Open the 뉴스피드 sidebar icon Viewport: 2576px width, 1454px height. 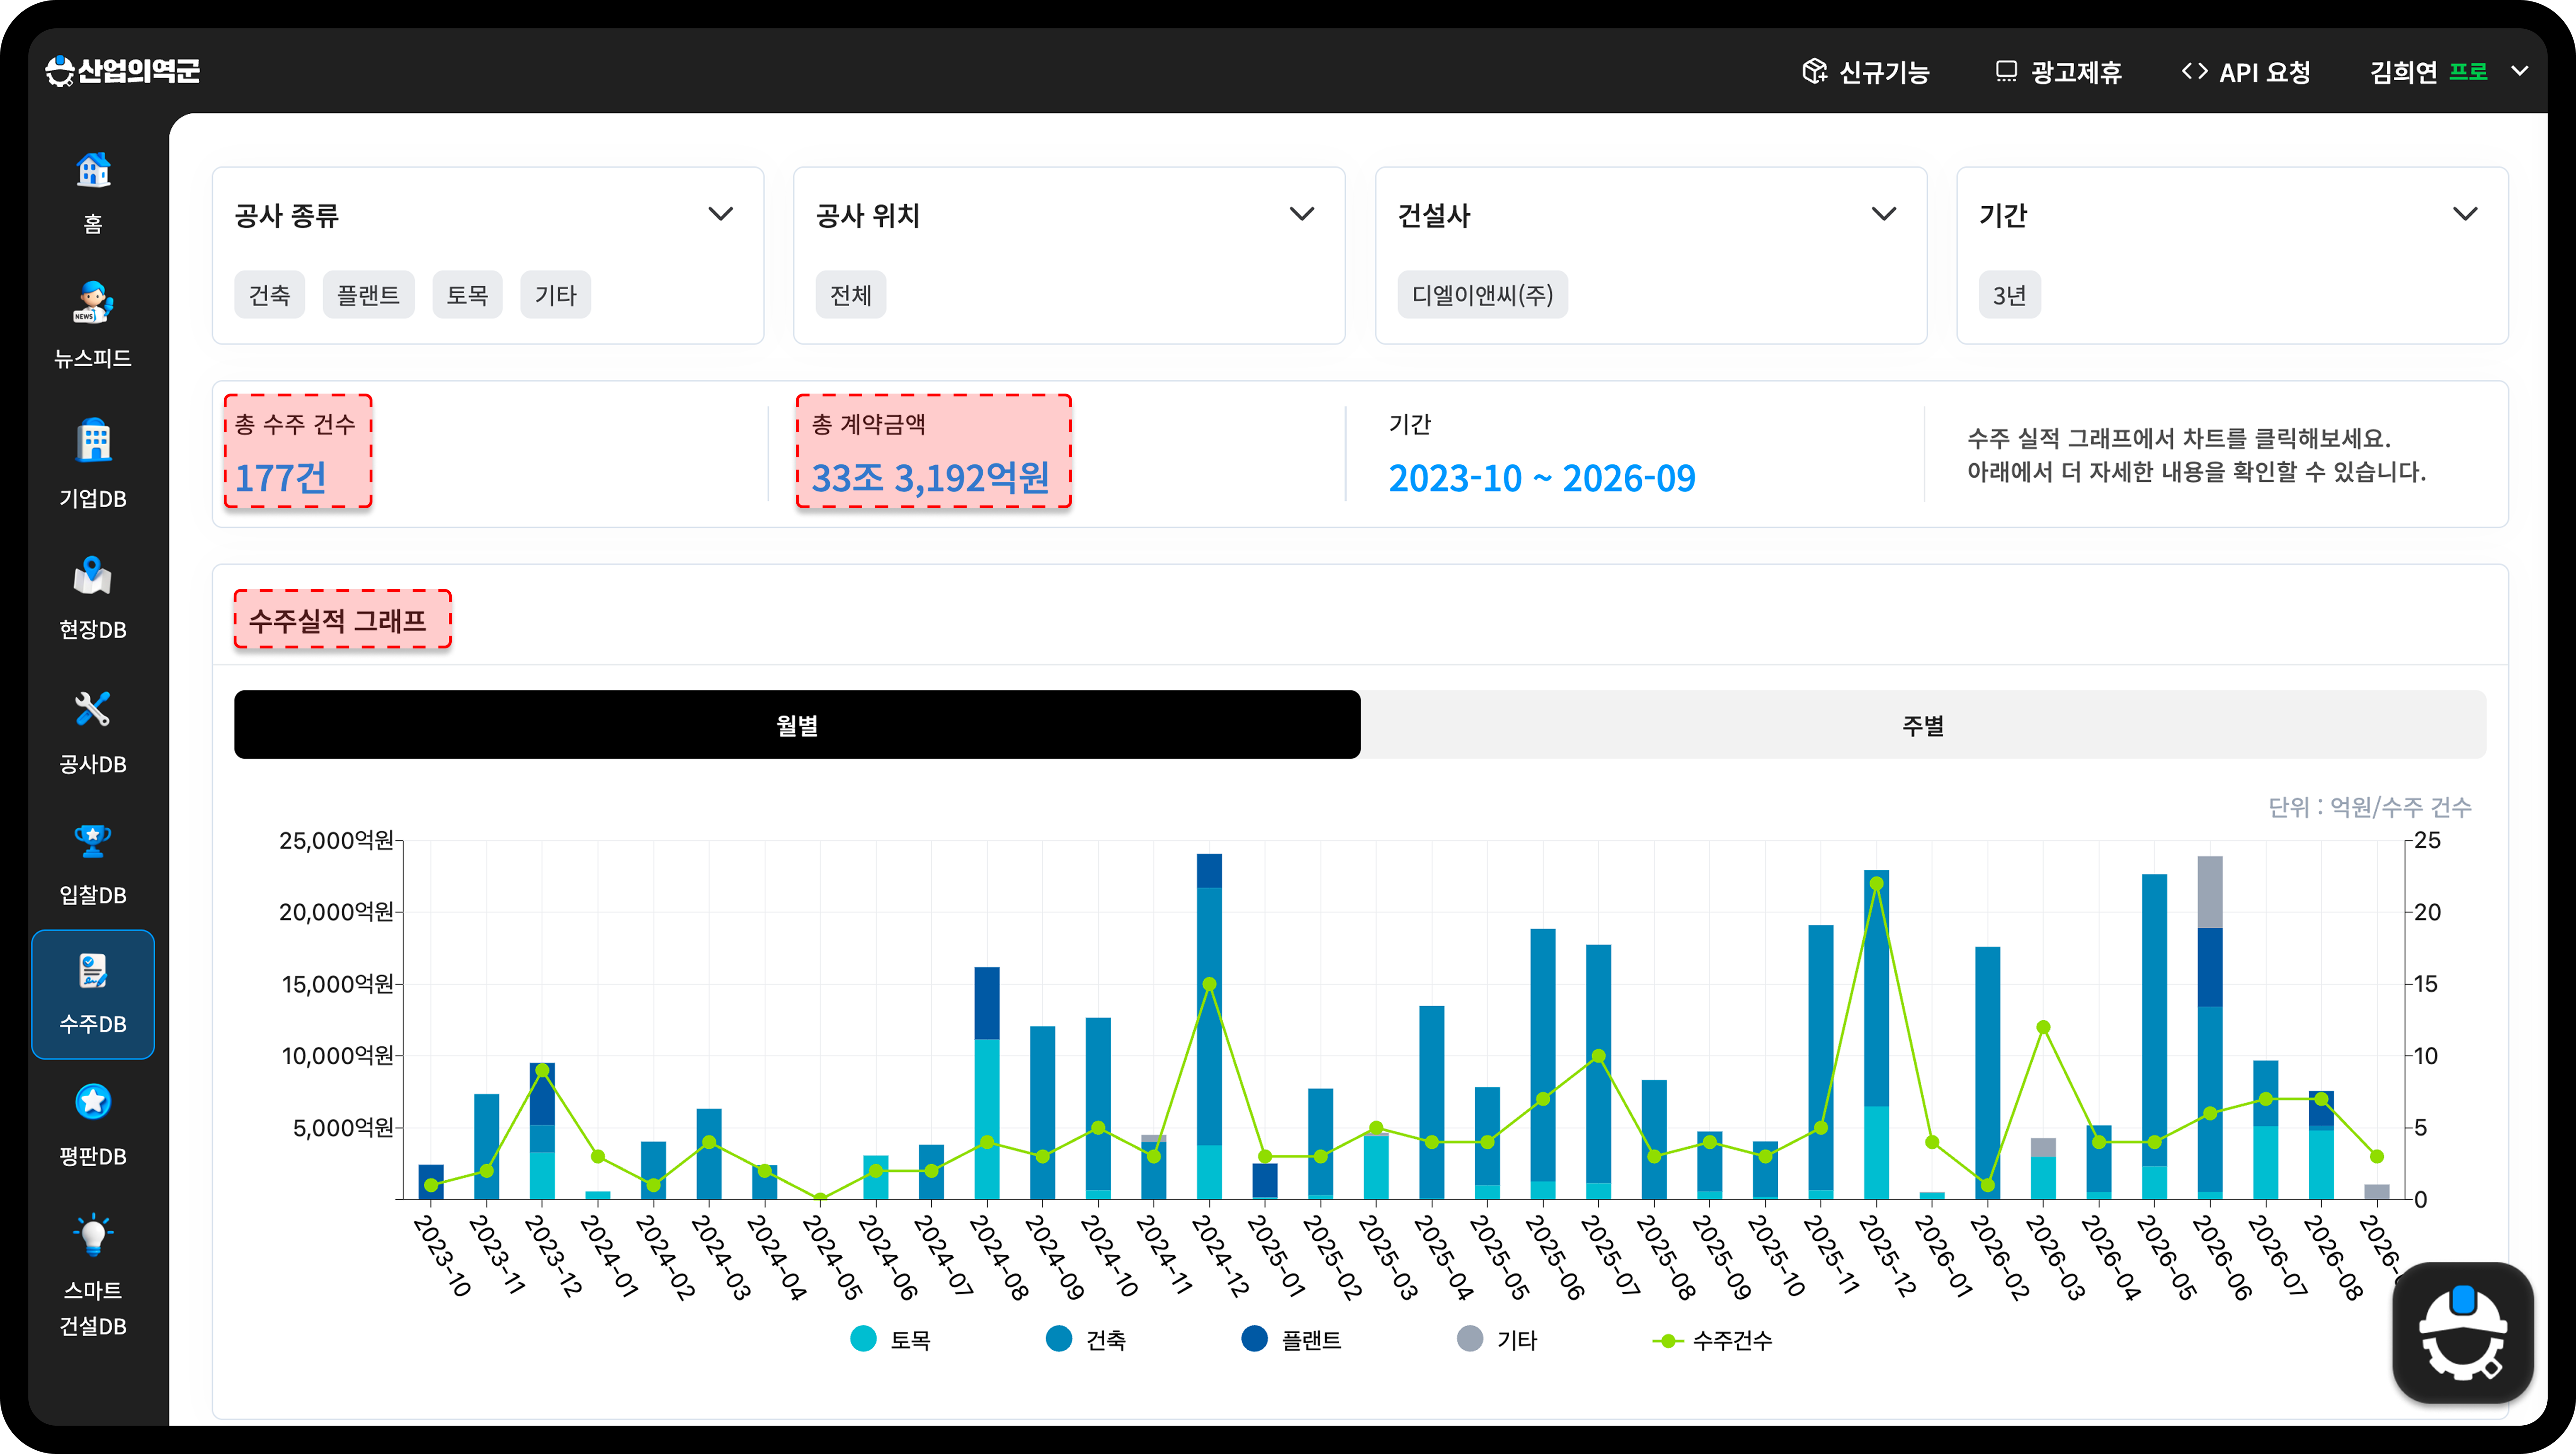[93, 303]
